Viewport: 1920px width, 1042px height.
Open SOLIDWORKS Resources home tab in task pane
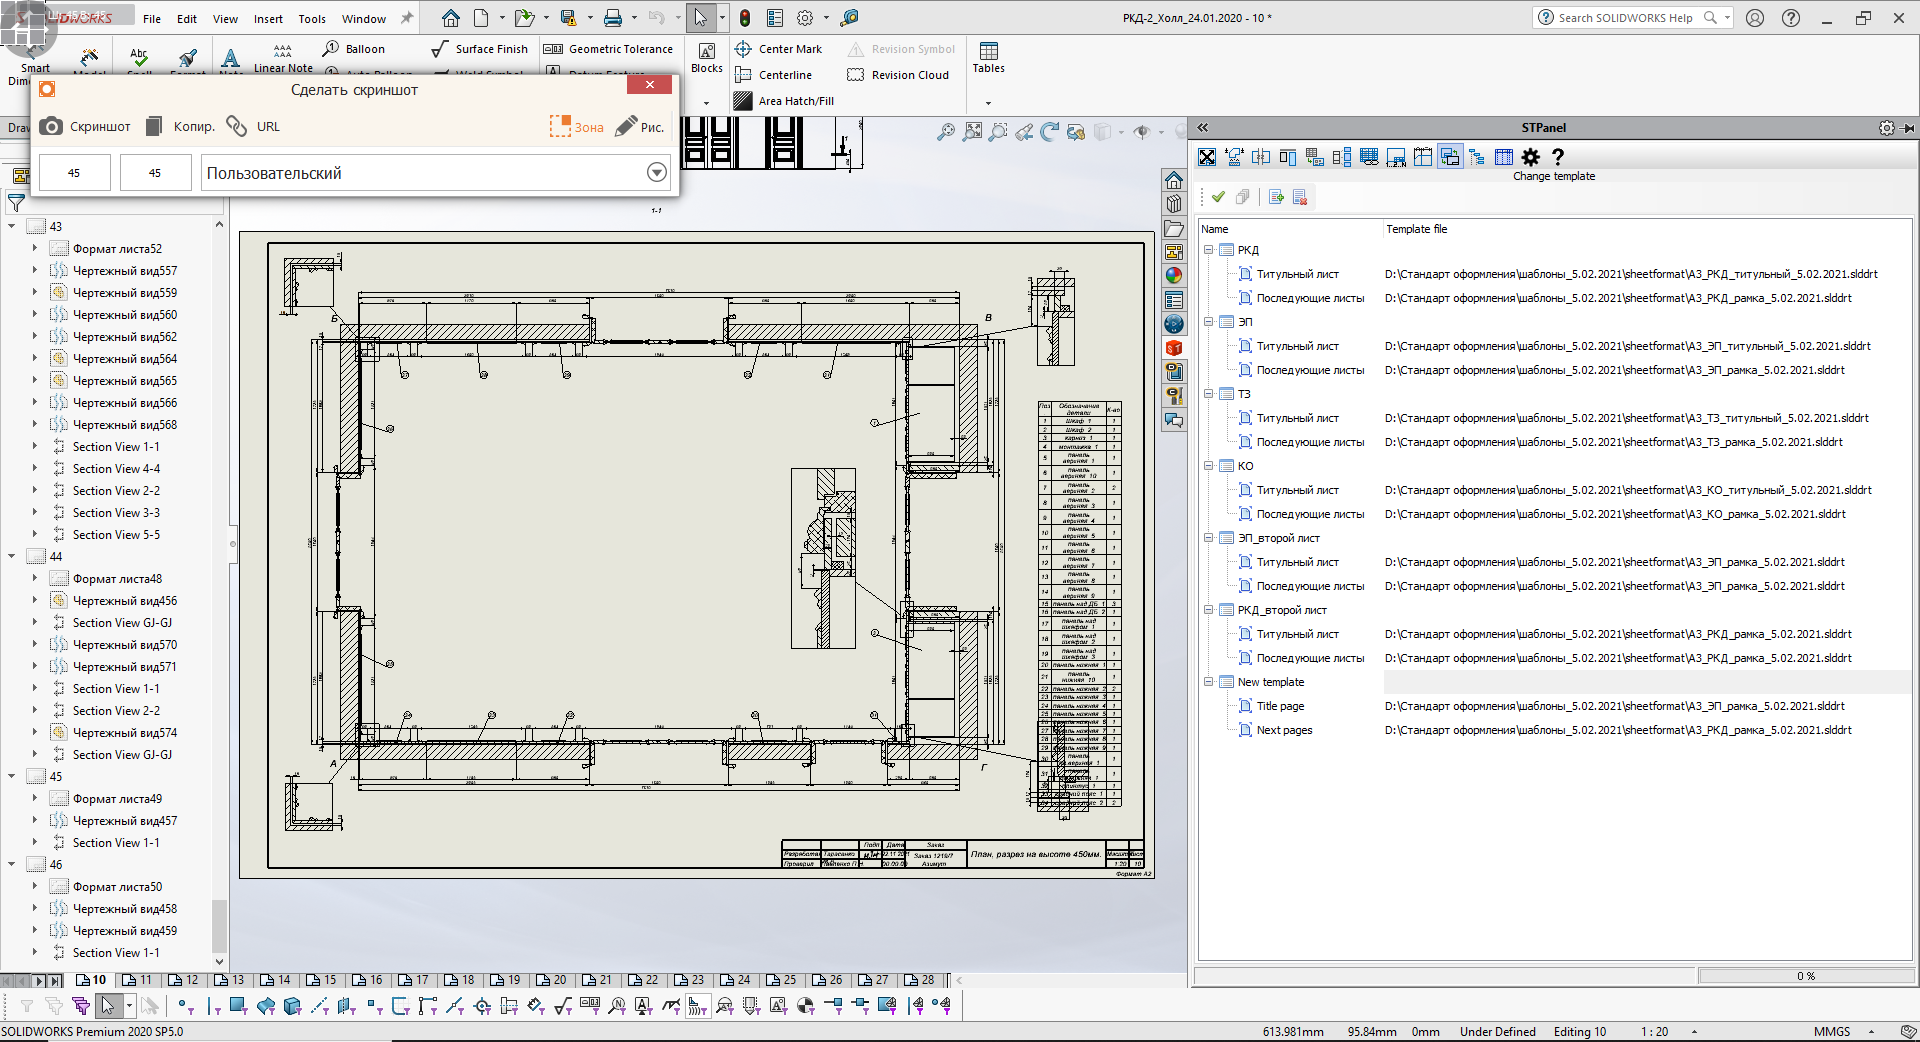[1174, 180]
